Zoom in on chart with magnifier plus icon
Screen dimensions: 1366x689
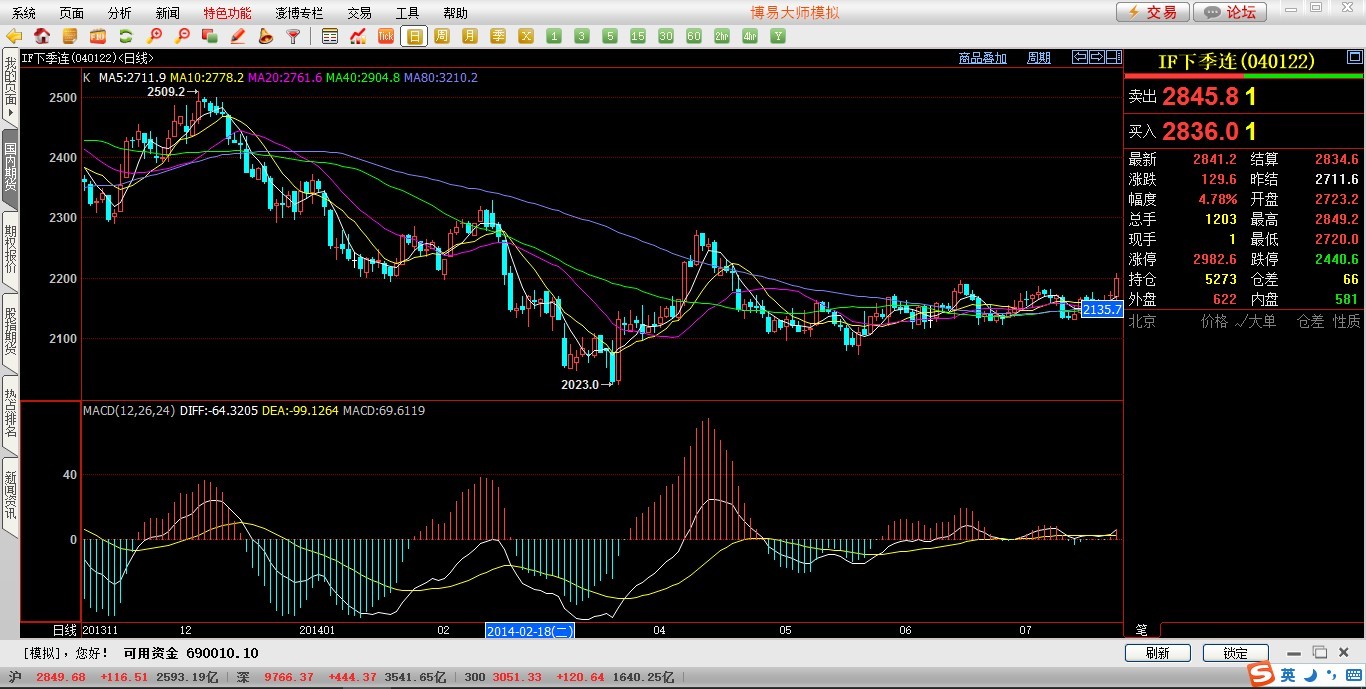pyautogui.click(x=155, y=36)
